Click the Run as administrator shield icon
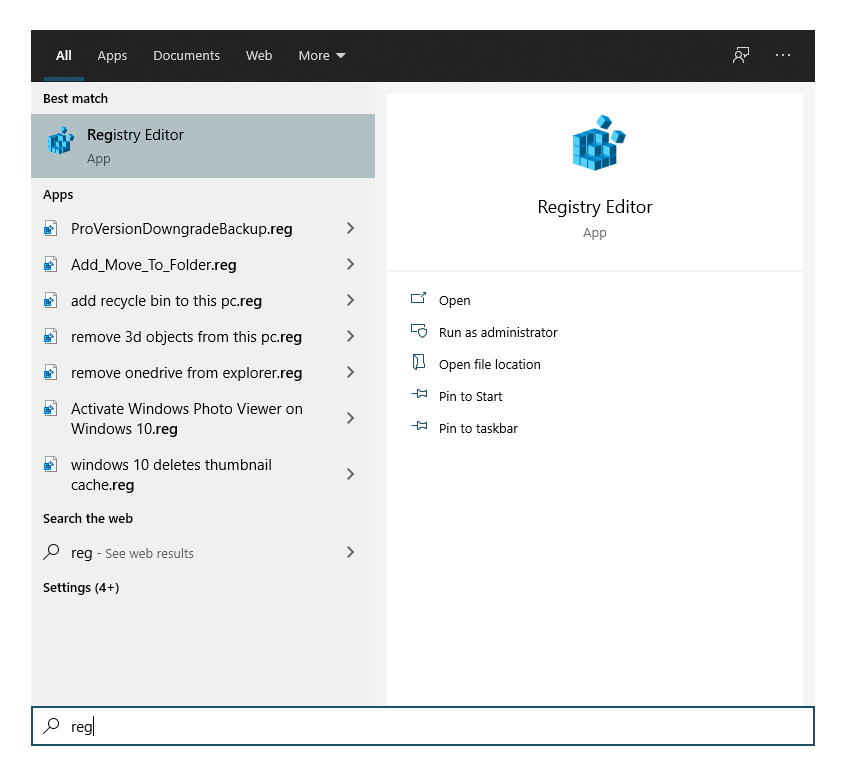 point(419,331)
